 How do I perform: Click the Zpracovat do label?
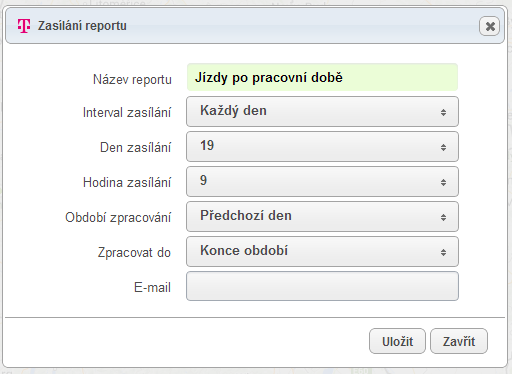pos(134,252)
